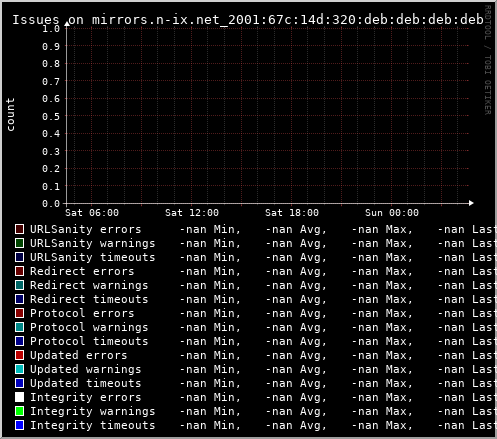Select the Redirect warnings teal swatch

coord(19,285)
